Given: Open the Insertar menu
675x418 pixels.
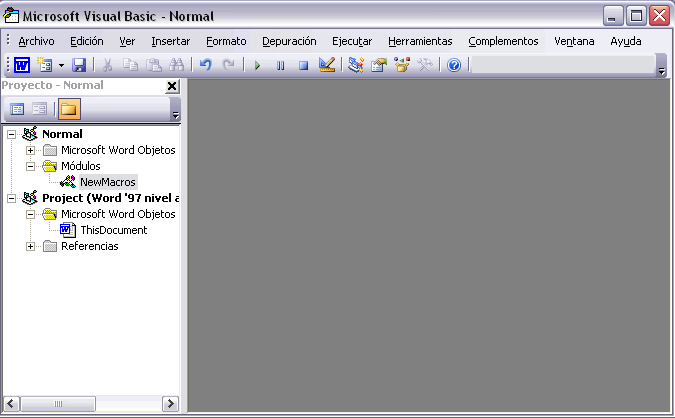Looking at the screenshot, I should pyautogui.click(x=171, y=41).
